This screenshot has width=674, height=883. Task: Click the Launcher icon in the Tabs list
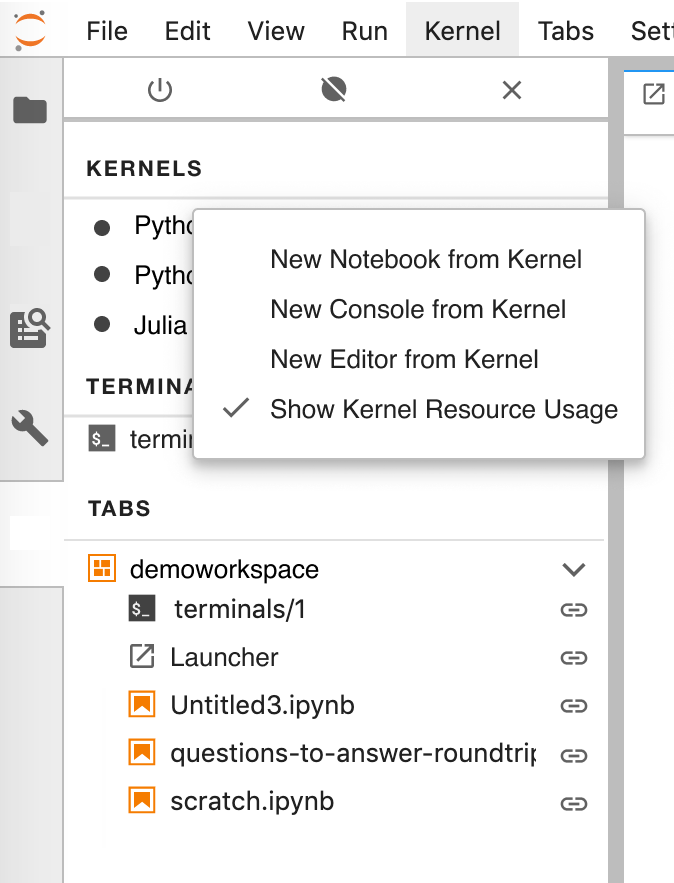click(x=143, y=657)
